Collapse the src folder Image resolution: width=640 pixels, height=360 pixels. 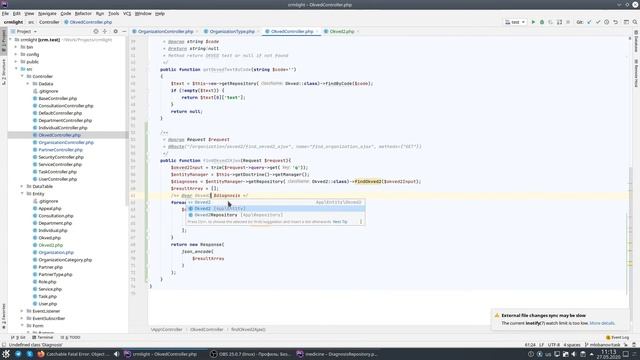pos(17,69)
